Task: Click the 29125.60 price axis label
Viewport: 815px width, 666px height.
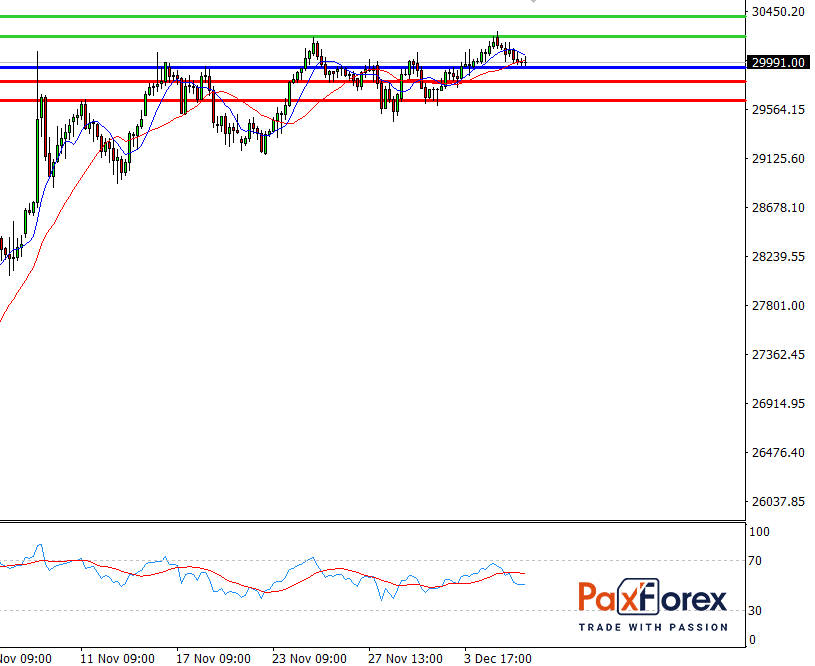Action: click(778, 159)
